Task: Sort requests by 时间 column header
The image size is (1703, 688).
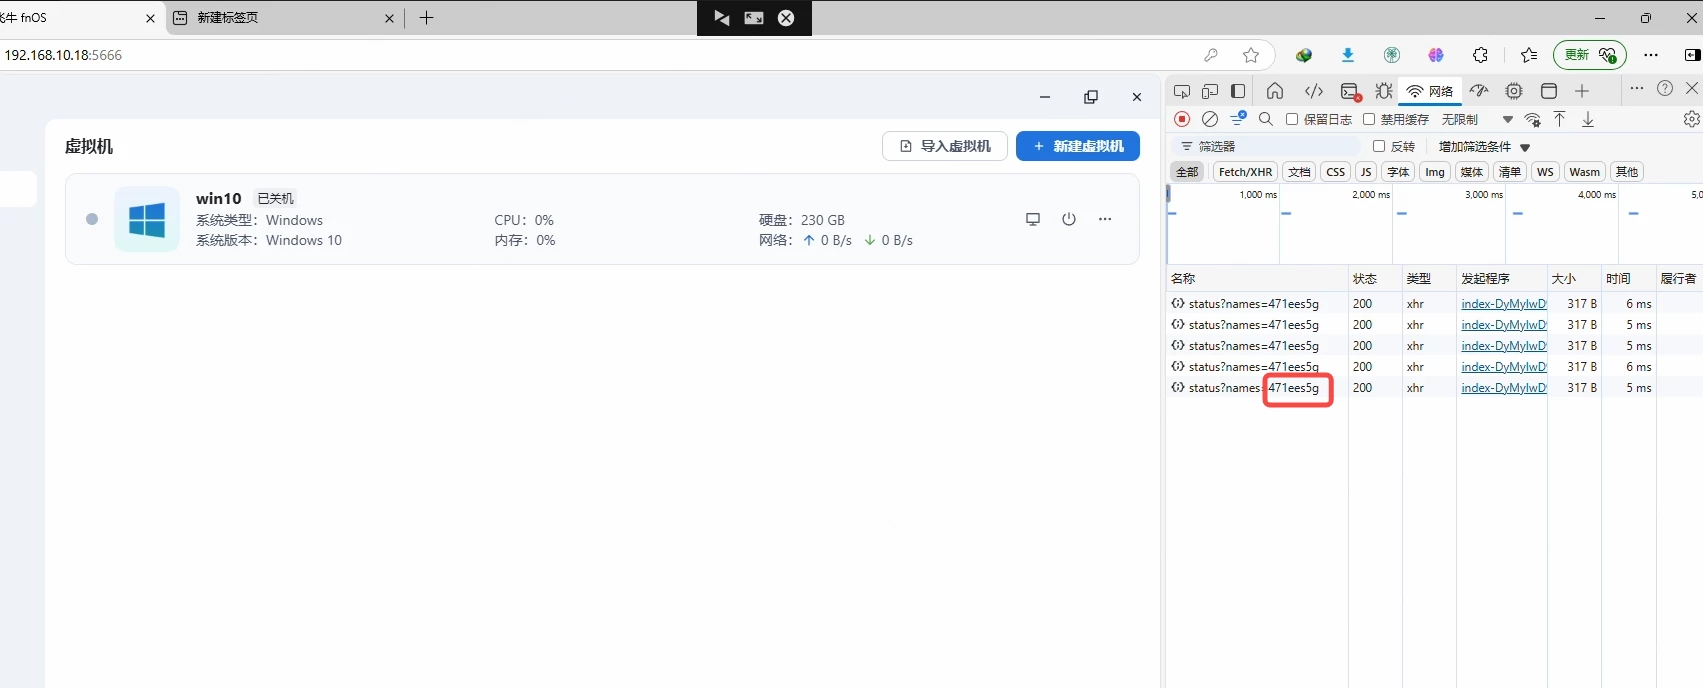Action: click(1628, 278)
